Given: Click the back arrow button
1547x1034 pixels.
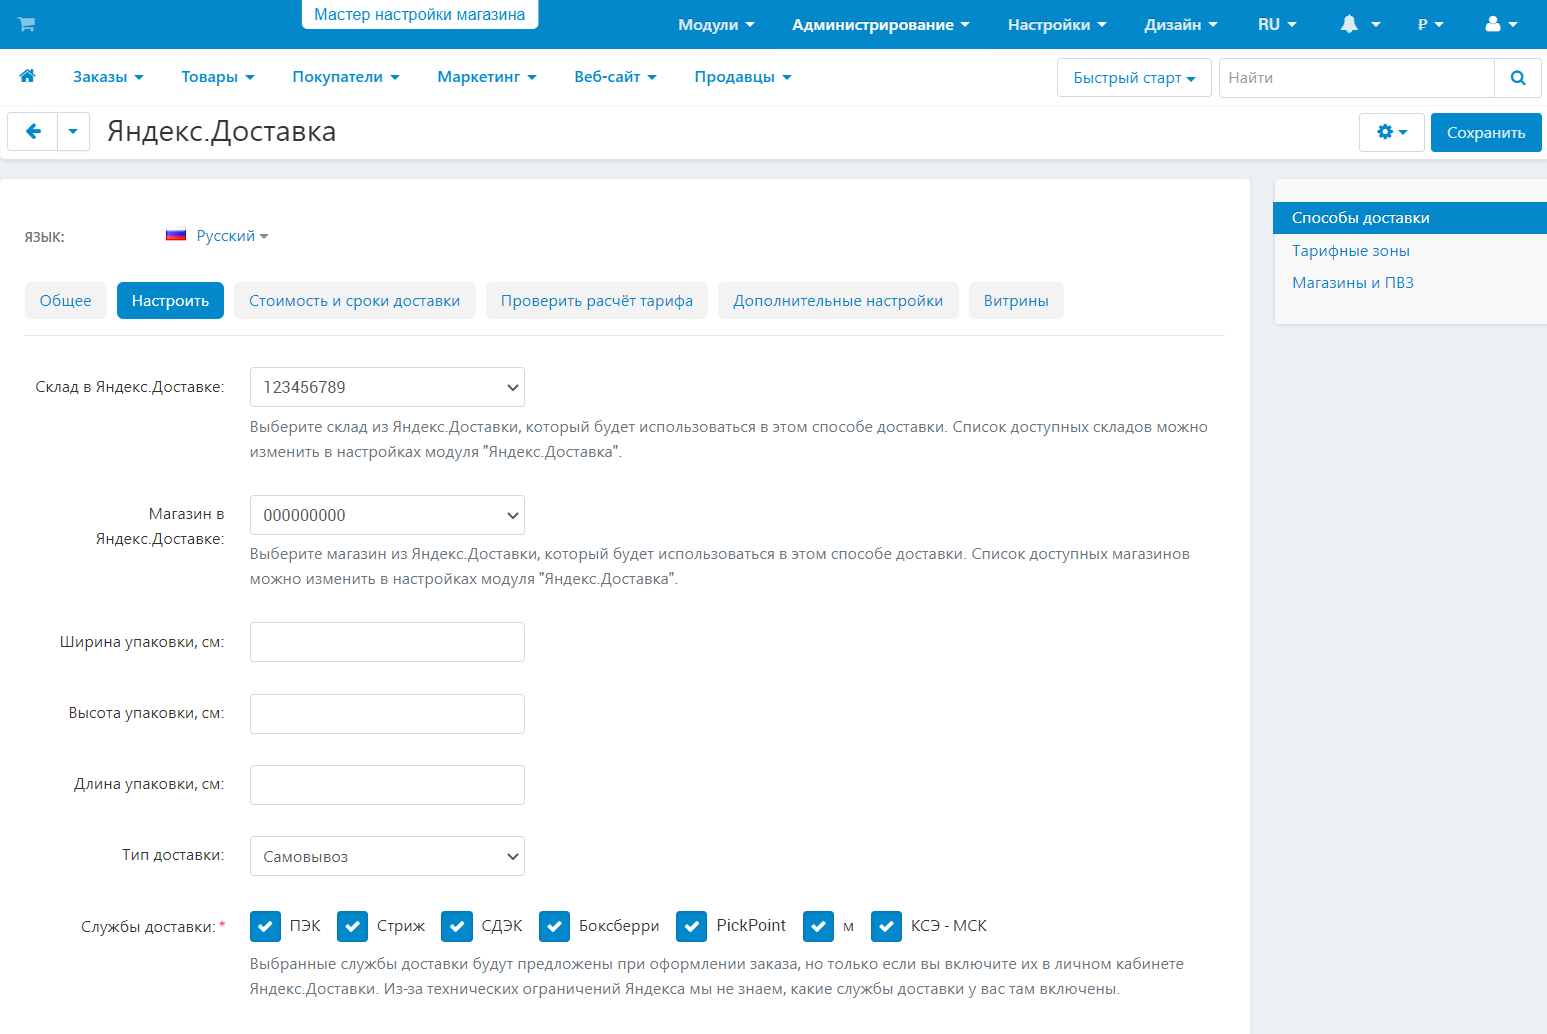Looking at the screenshot, I should point(33,132).
